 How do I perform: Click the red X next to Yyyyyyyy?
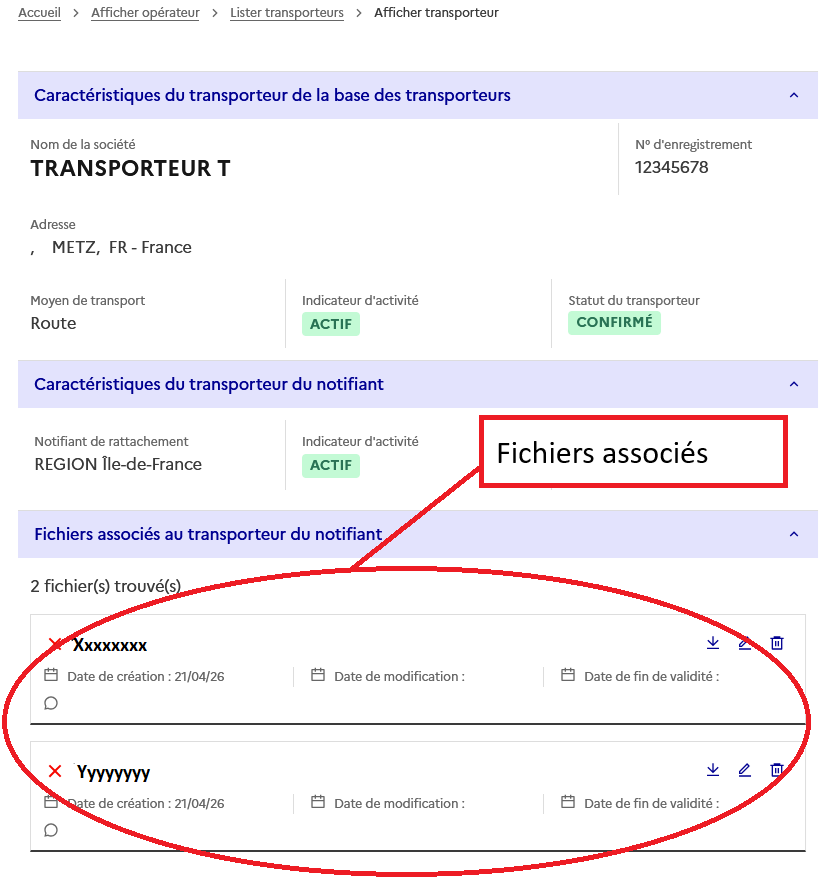(x=55, y=771)
